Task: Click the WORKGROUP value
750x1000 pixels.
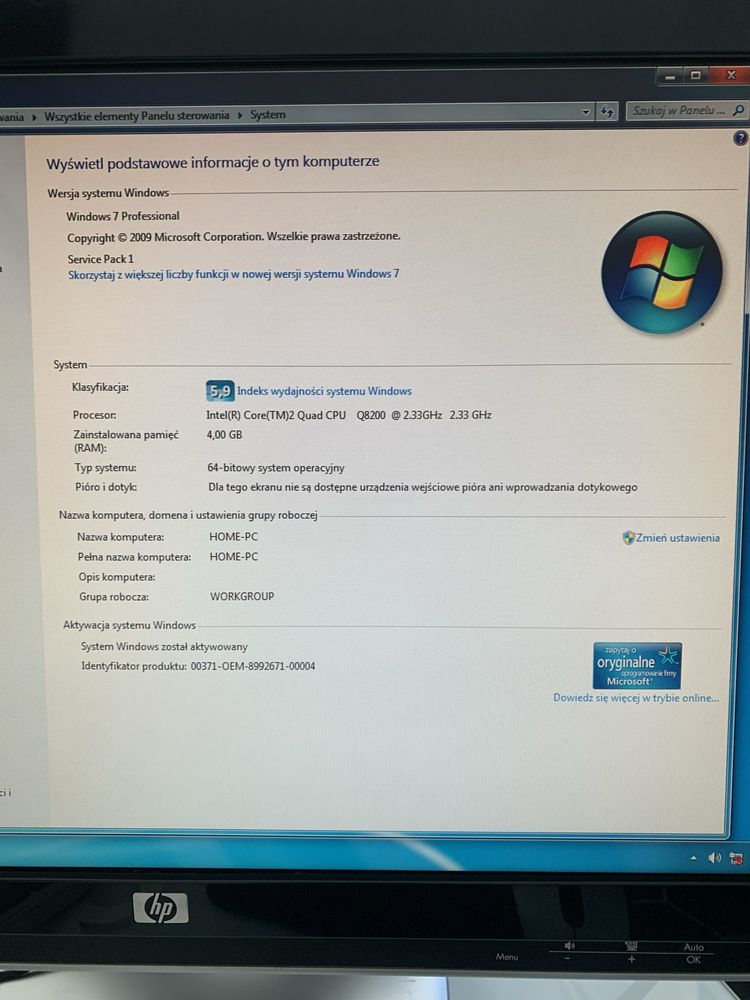Action: 242,596
